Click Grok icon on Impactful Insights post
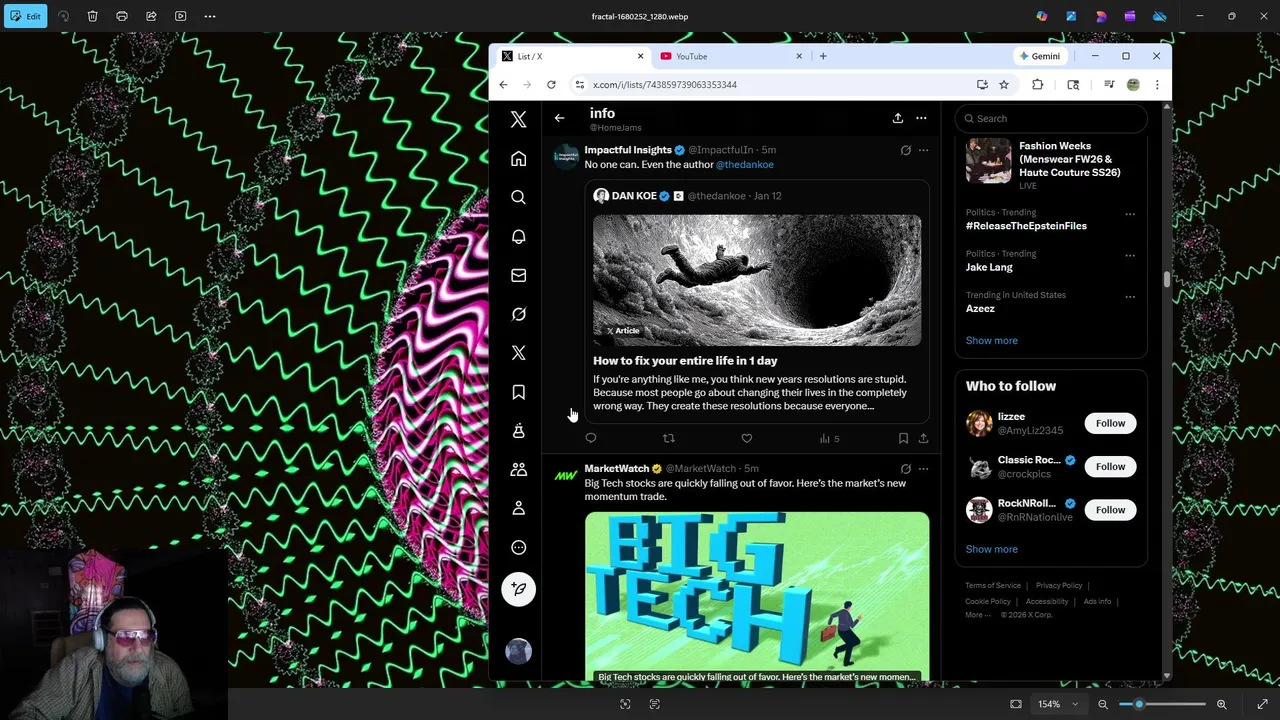The height and width of the screenshot is (720, 1280). [x=905, y=150]
